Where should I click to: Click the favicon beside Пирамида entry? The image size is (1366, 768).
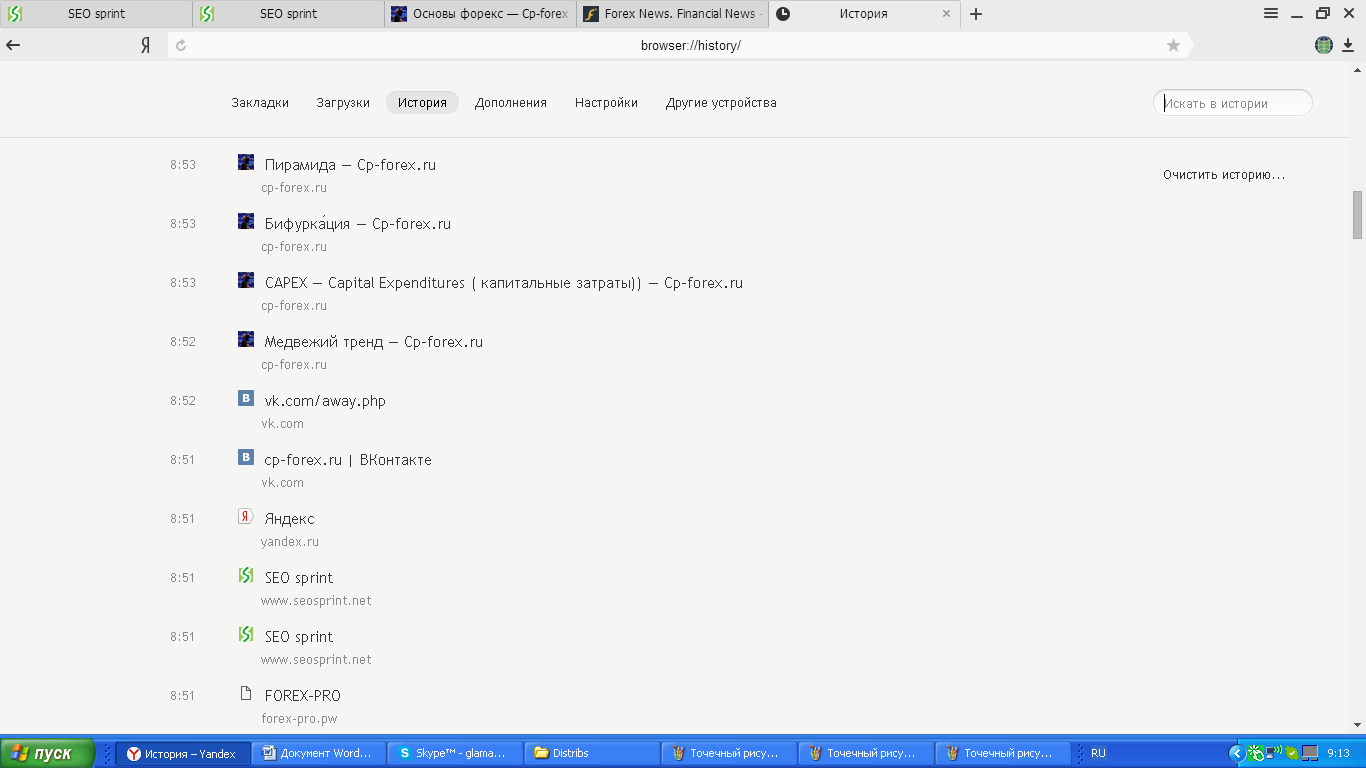pos(246,162)
